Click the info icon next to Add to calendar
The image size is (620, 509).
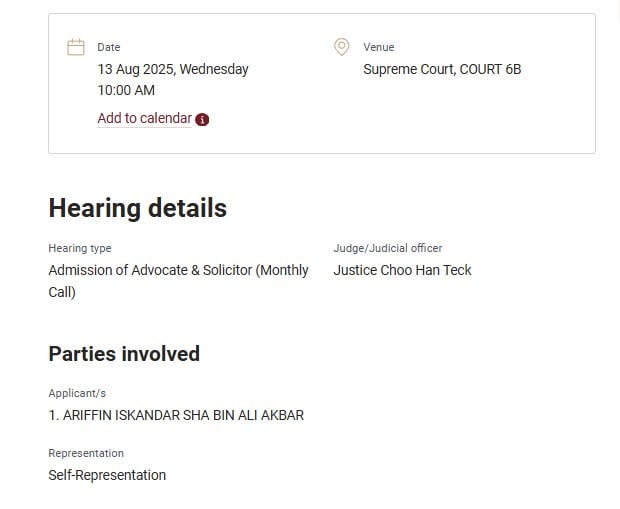coord(202,119)
